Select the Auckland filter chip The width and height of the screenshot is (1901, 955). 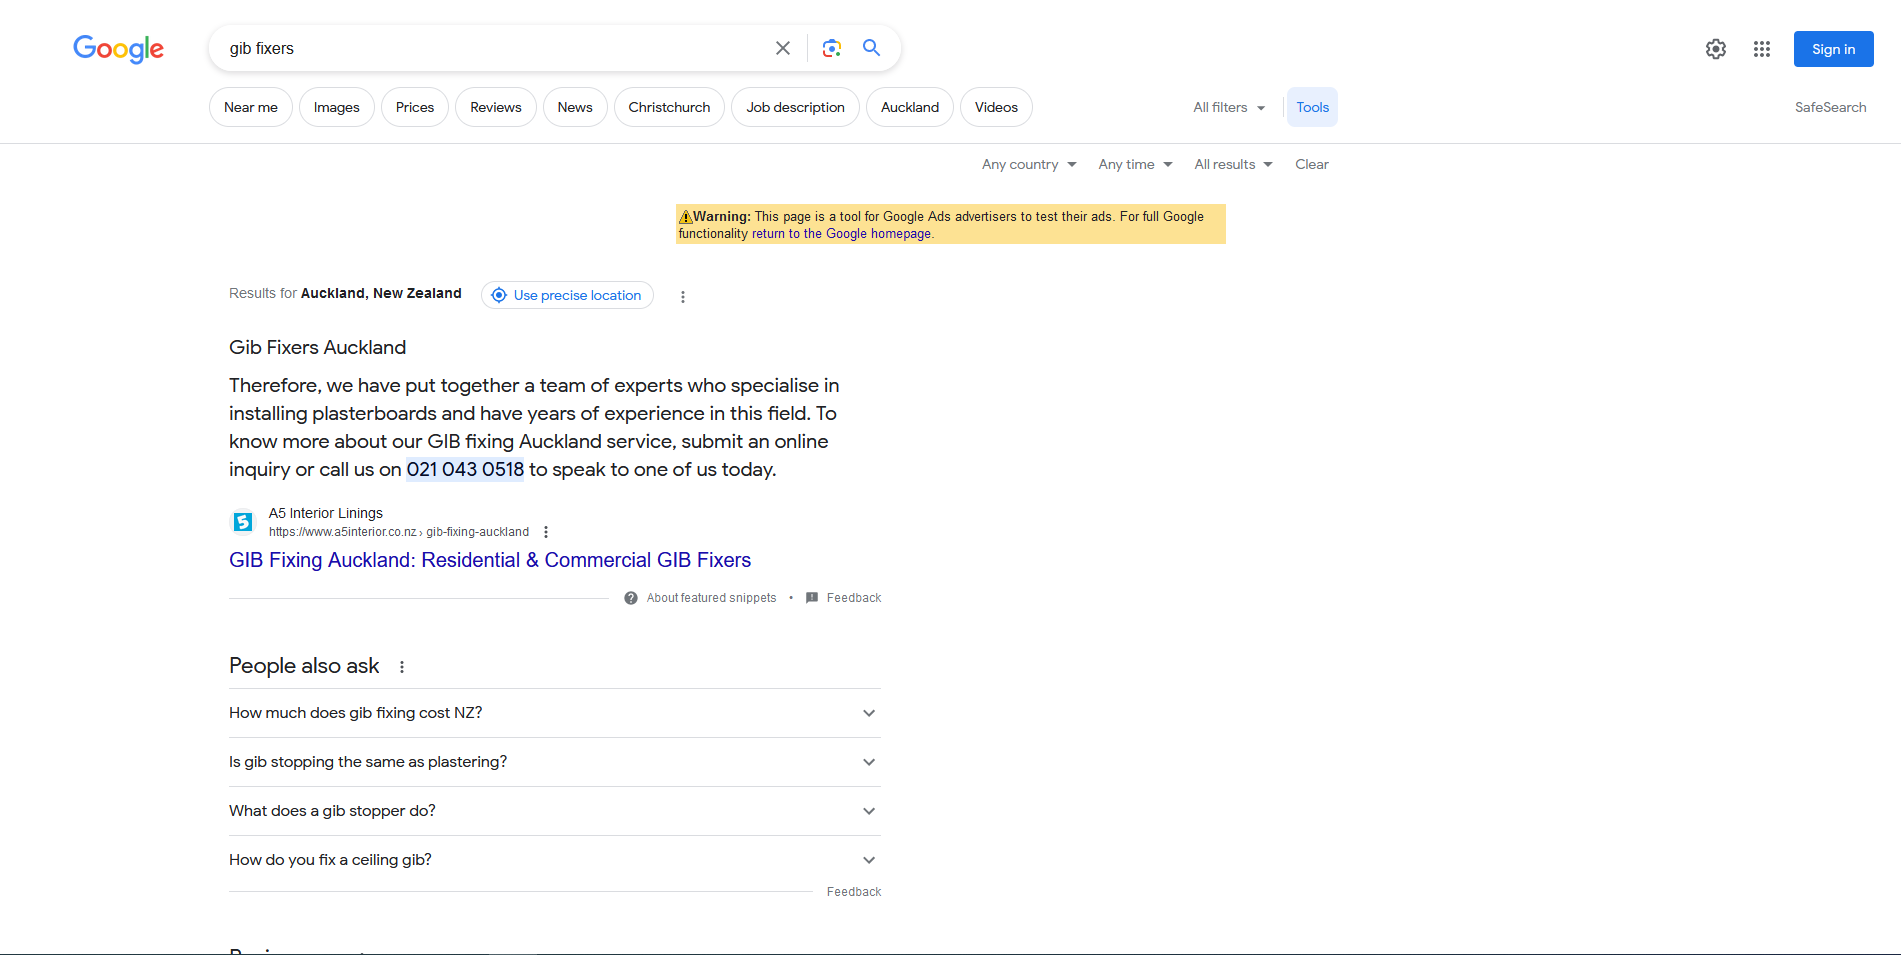pyautogui.click(x=910, y=107)
